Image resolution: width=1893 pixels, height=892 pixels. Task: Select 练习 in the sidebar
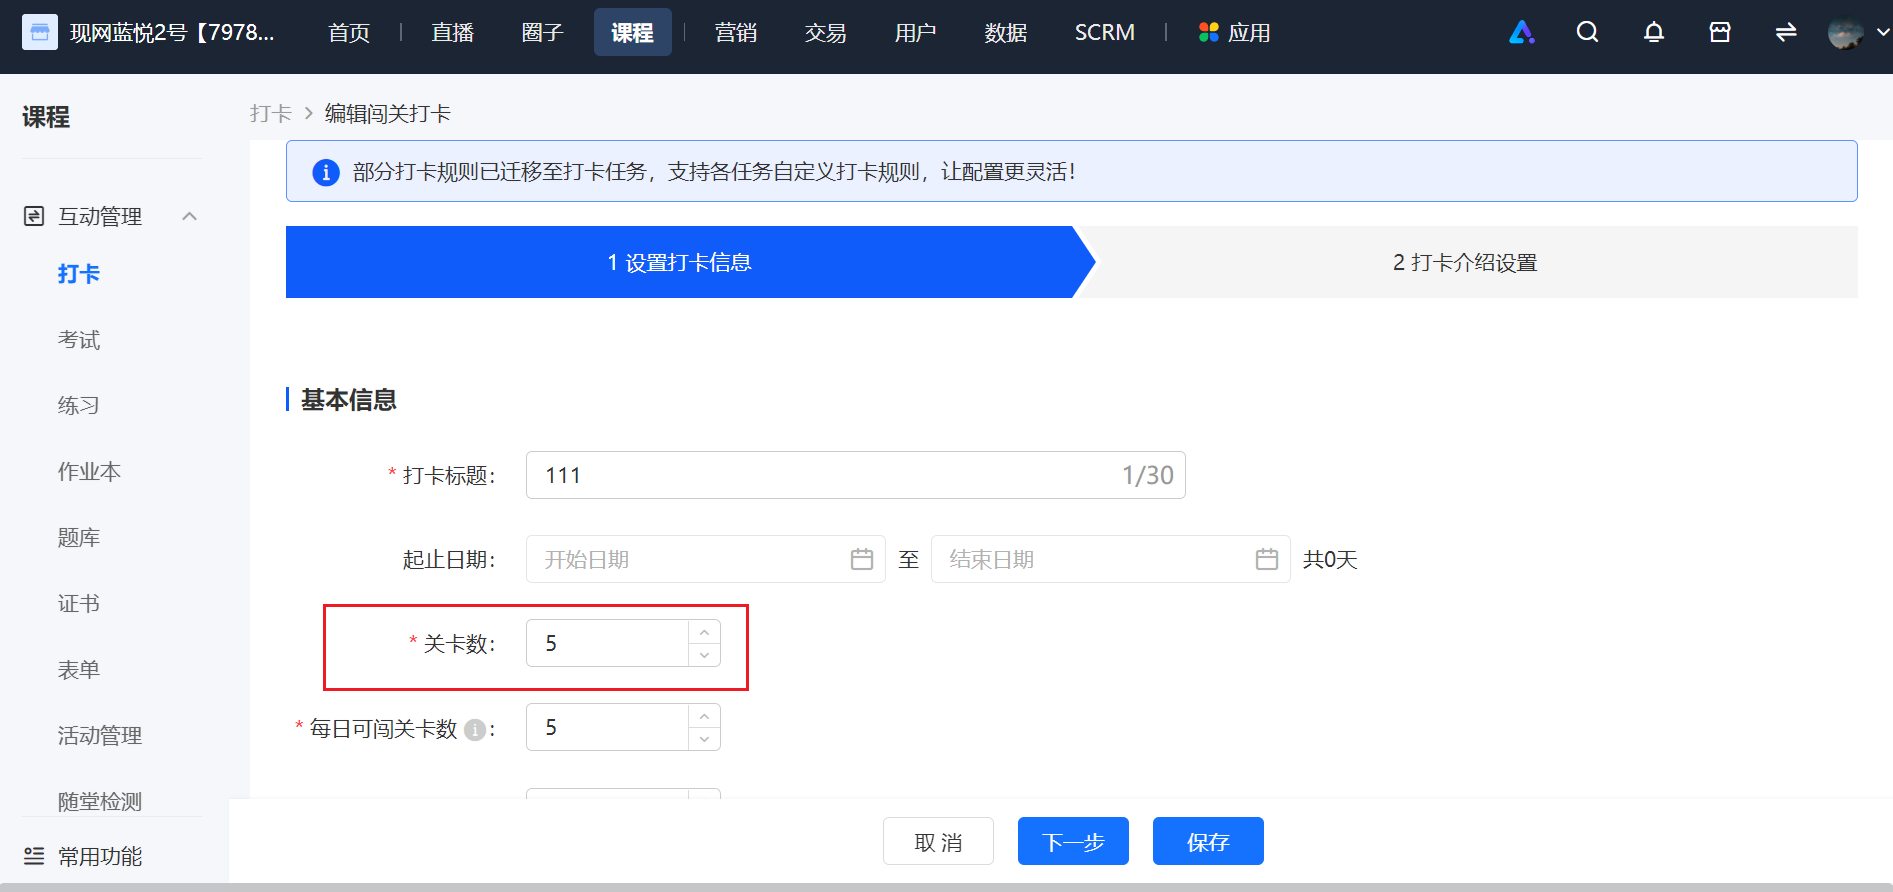pyautogui.click(x=79, y=406)
